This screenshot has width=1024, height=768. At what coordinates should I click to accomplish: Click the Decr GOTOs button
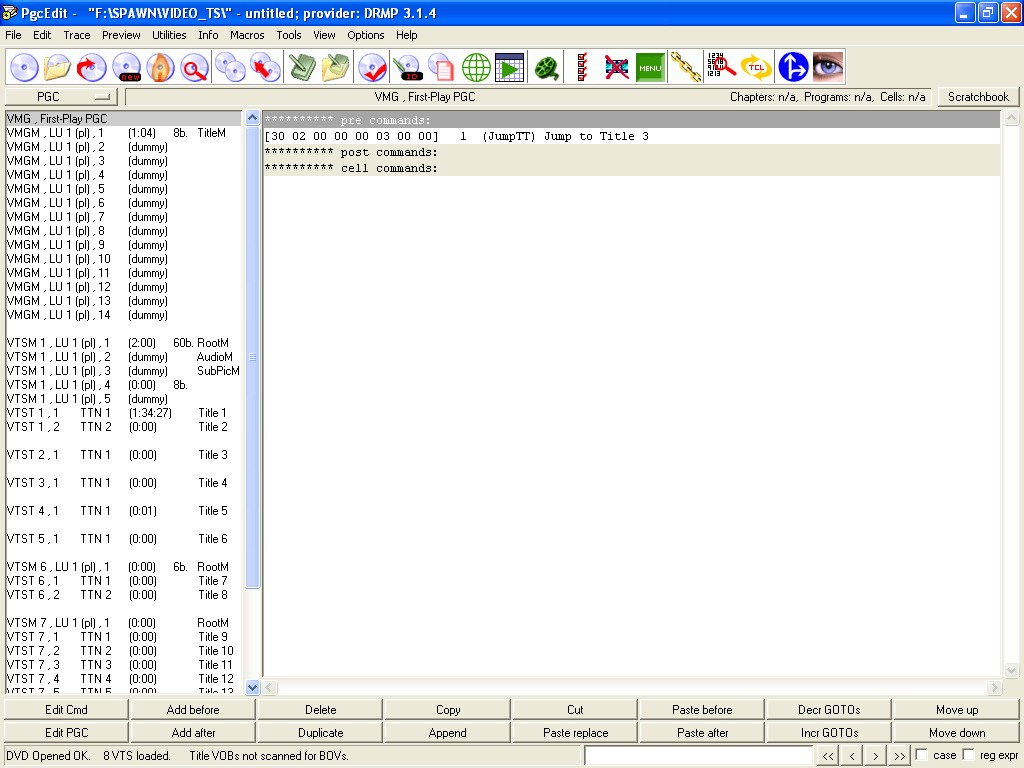click(829, 710)
